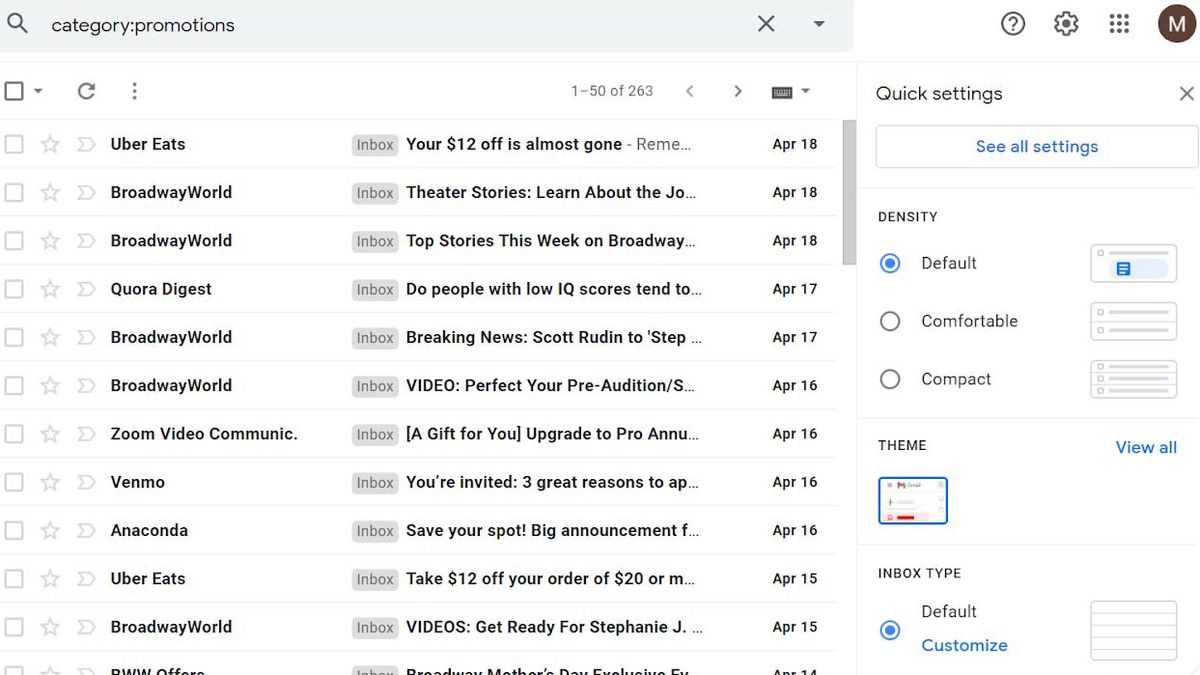Star the Uber Eats email from Apr 18
Viewport: 1200px width, 675px height.
[50, 144]
